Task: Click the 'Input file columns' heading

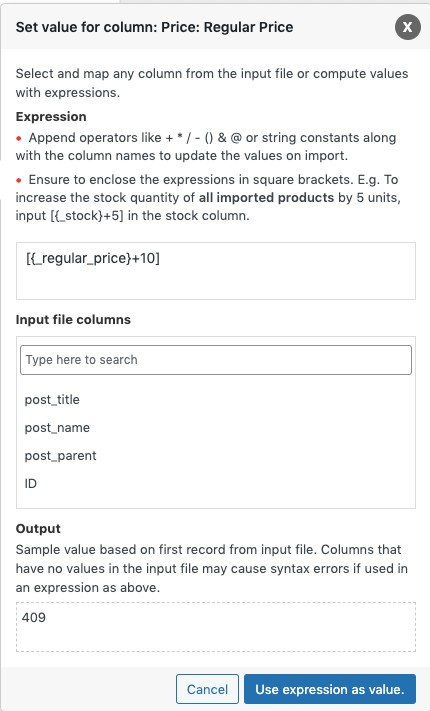Action: (73, 320)
